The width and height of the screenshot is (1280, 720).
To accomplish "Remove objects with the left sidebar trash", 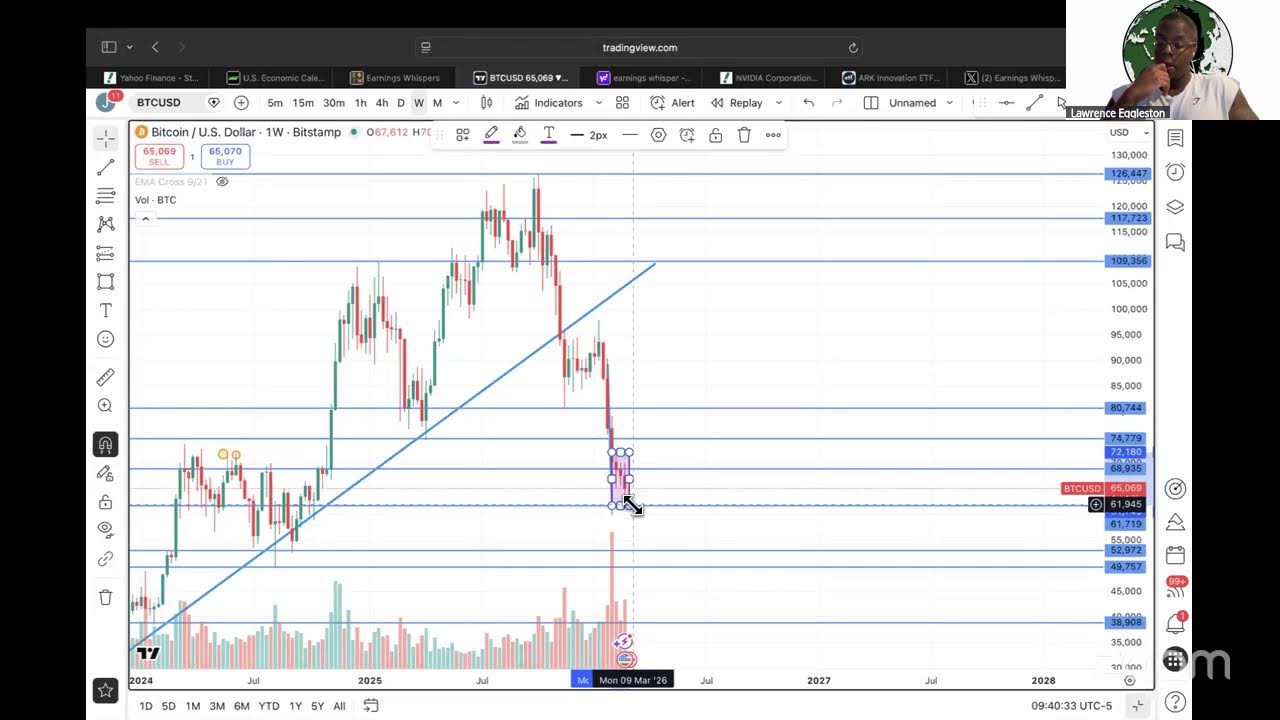I will pos(105,597).
